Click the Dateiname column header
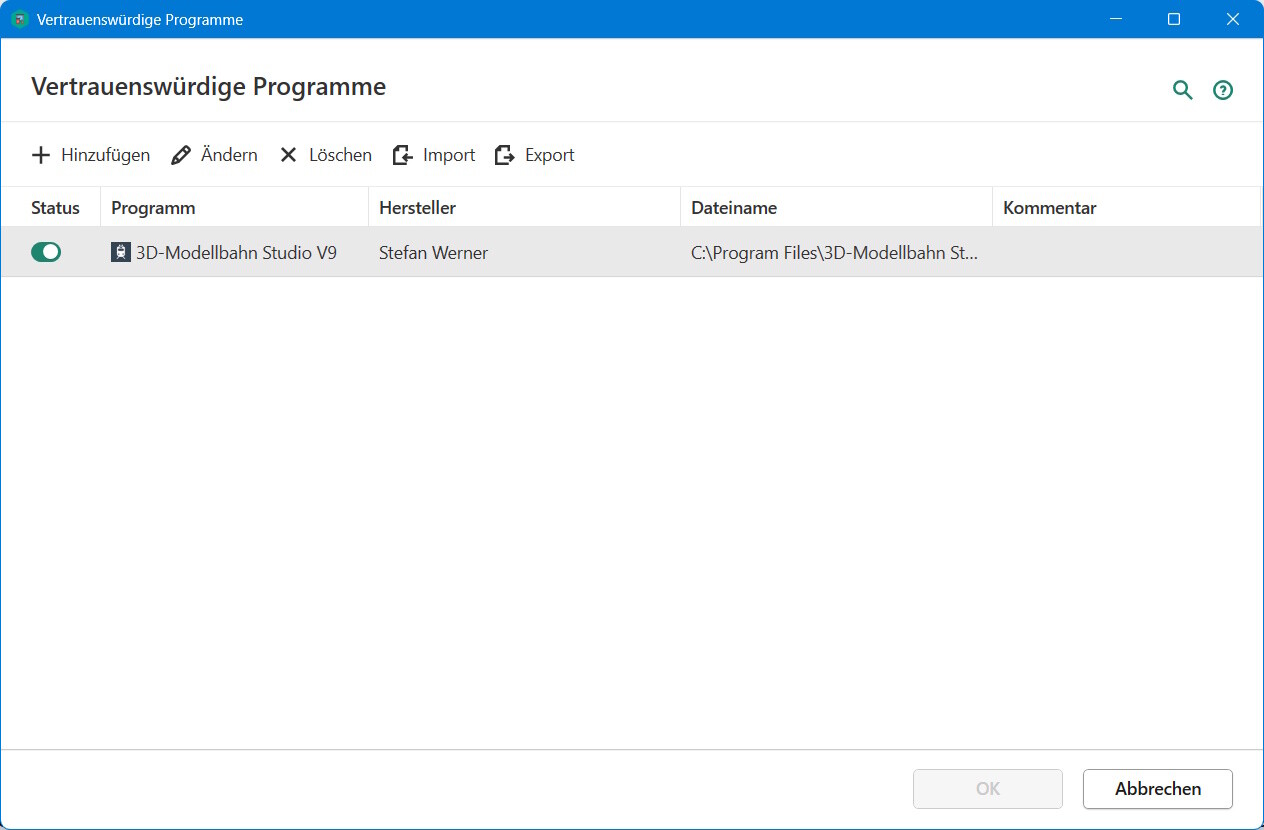This screenshot has height=830, width=1264. tap(734, 208)
